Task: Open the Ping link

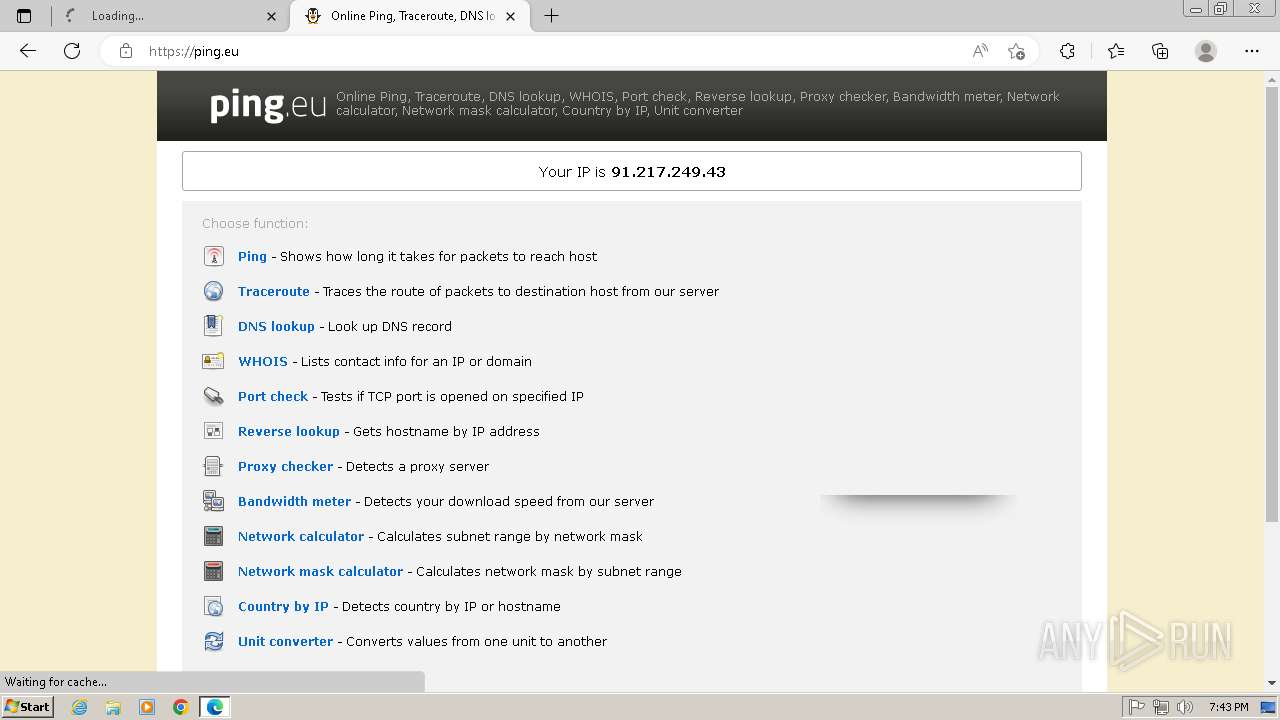Action: [x=252, y=256]
